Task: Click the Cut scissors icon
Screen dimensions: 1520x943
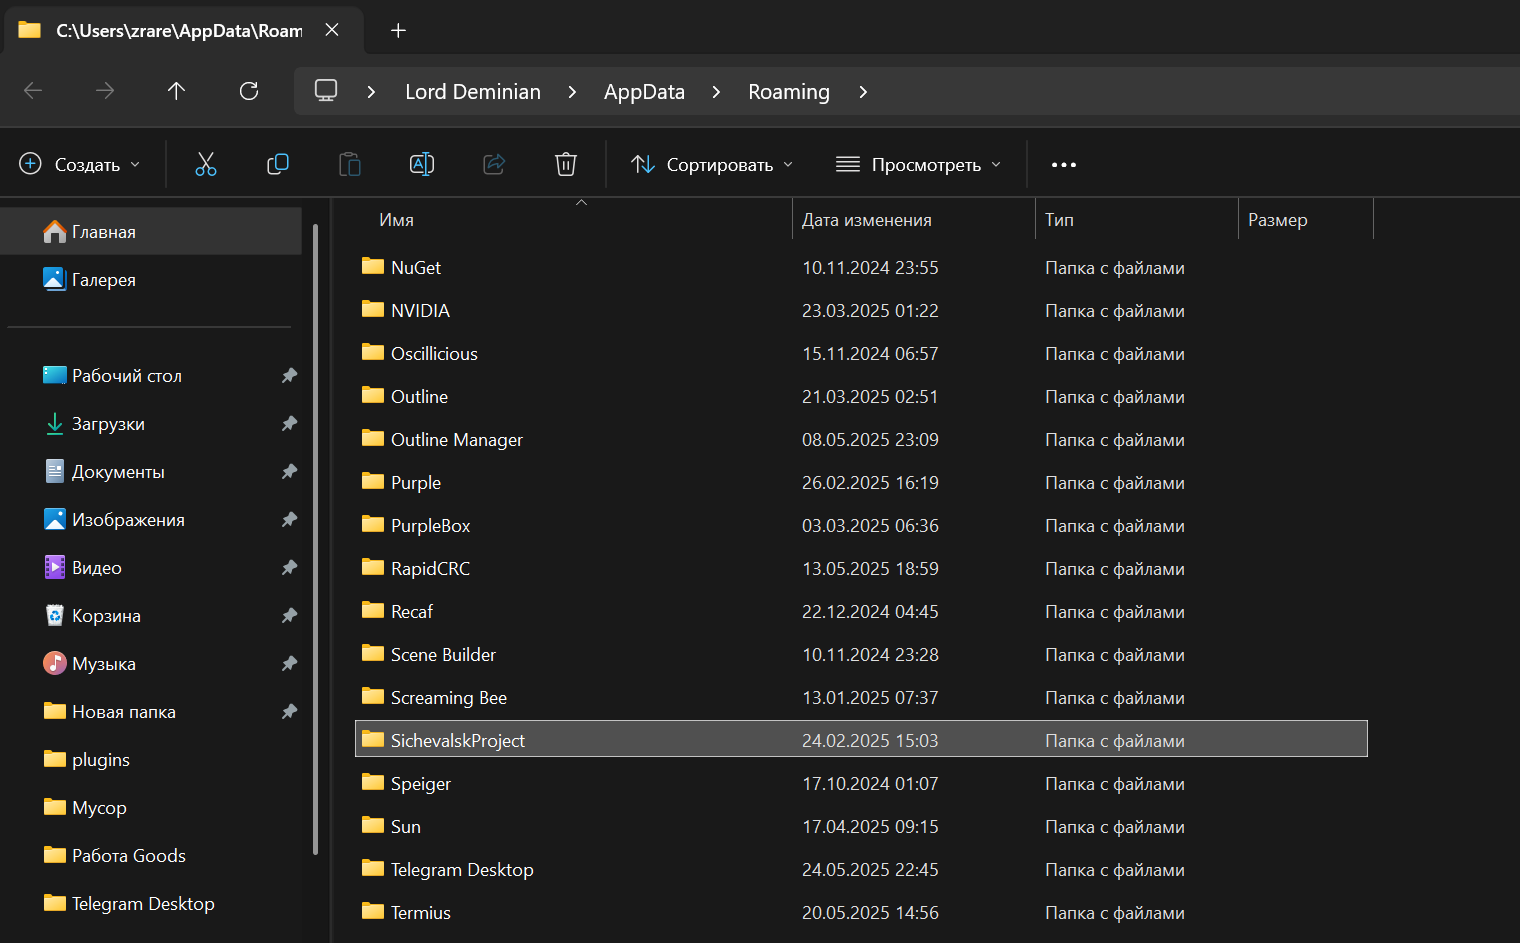Action: coord(206,164)
